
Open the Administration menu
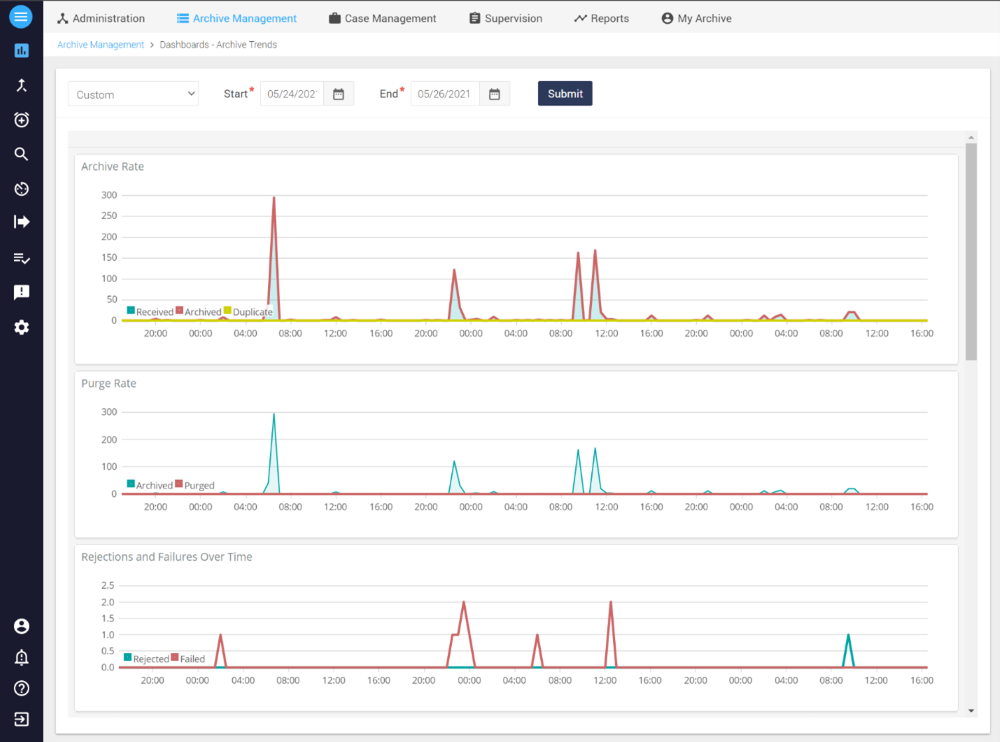click(x=101, y=19)
